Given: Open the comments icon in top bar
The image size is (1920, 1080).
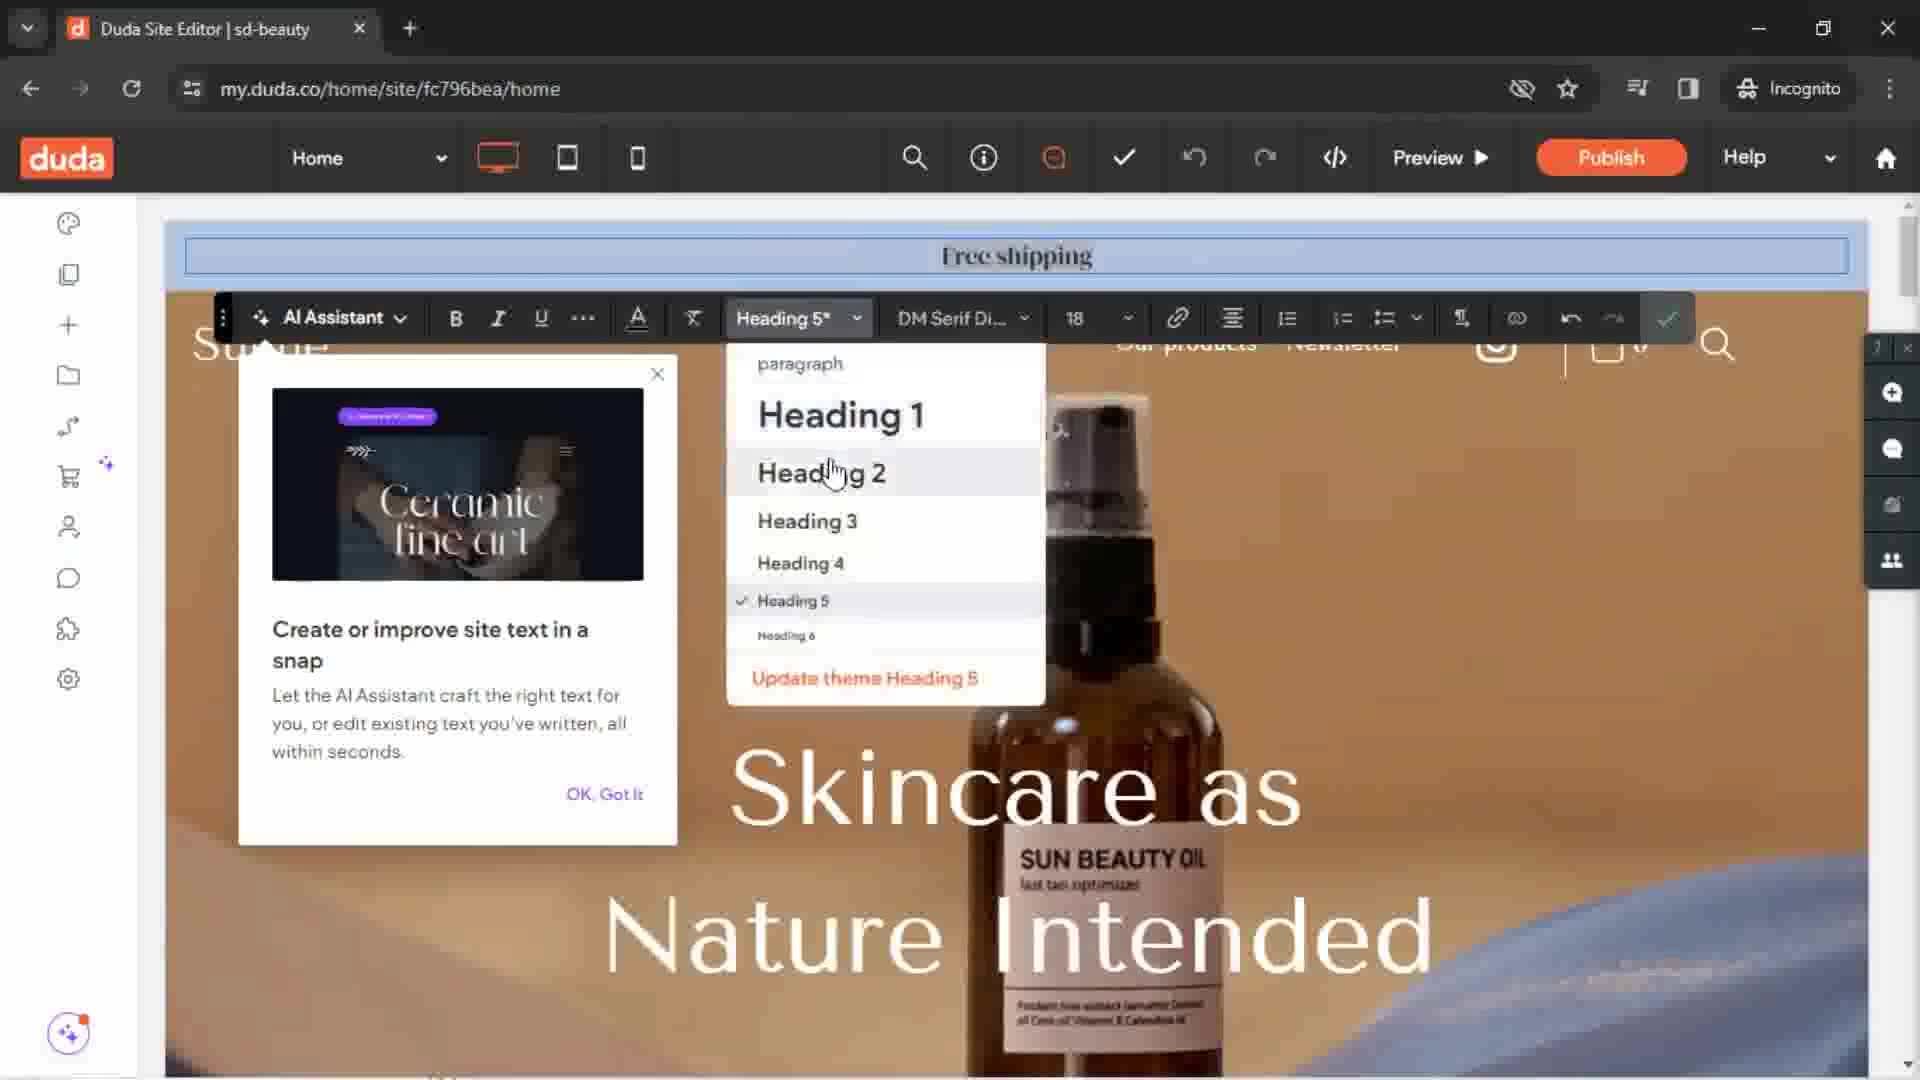Looking at the screenshot, I should tap(1054, 158).
